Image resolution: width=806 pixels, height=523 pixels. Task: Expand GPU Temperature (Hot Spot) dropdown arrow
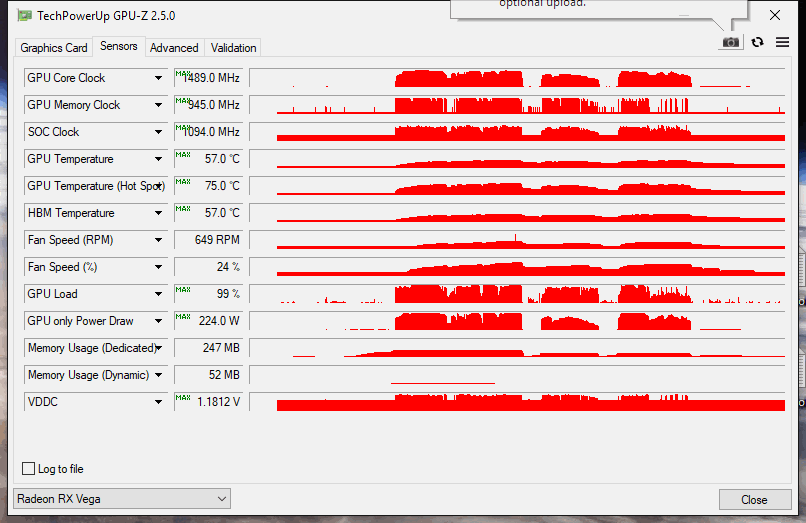click(159, 186)
